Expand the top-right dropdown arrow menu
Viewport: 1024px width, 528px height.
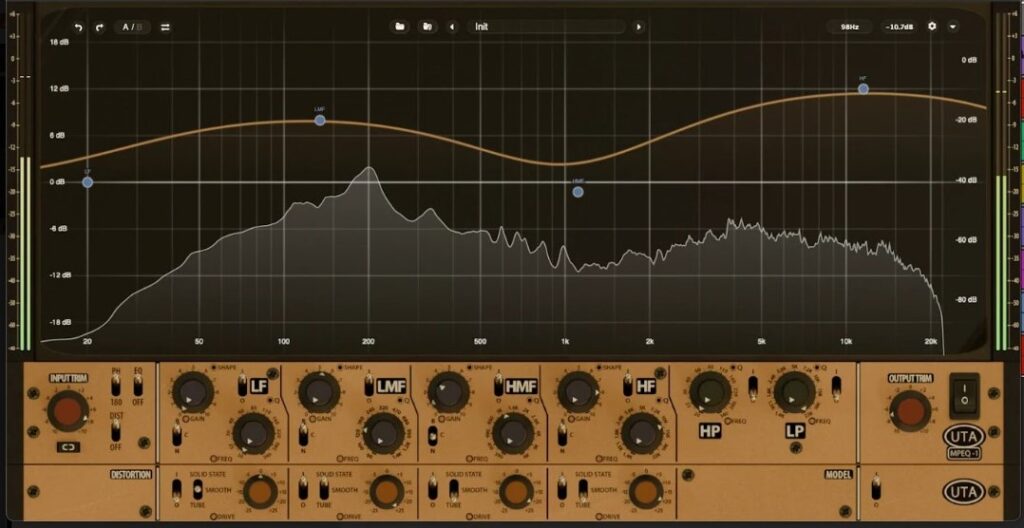pyautogui.click(x=953, y=27)
